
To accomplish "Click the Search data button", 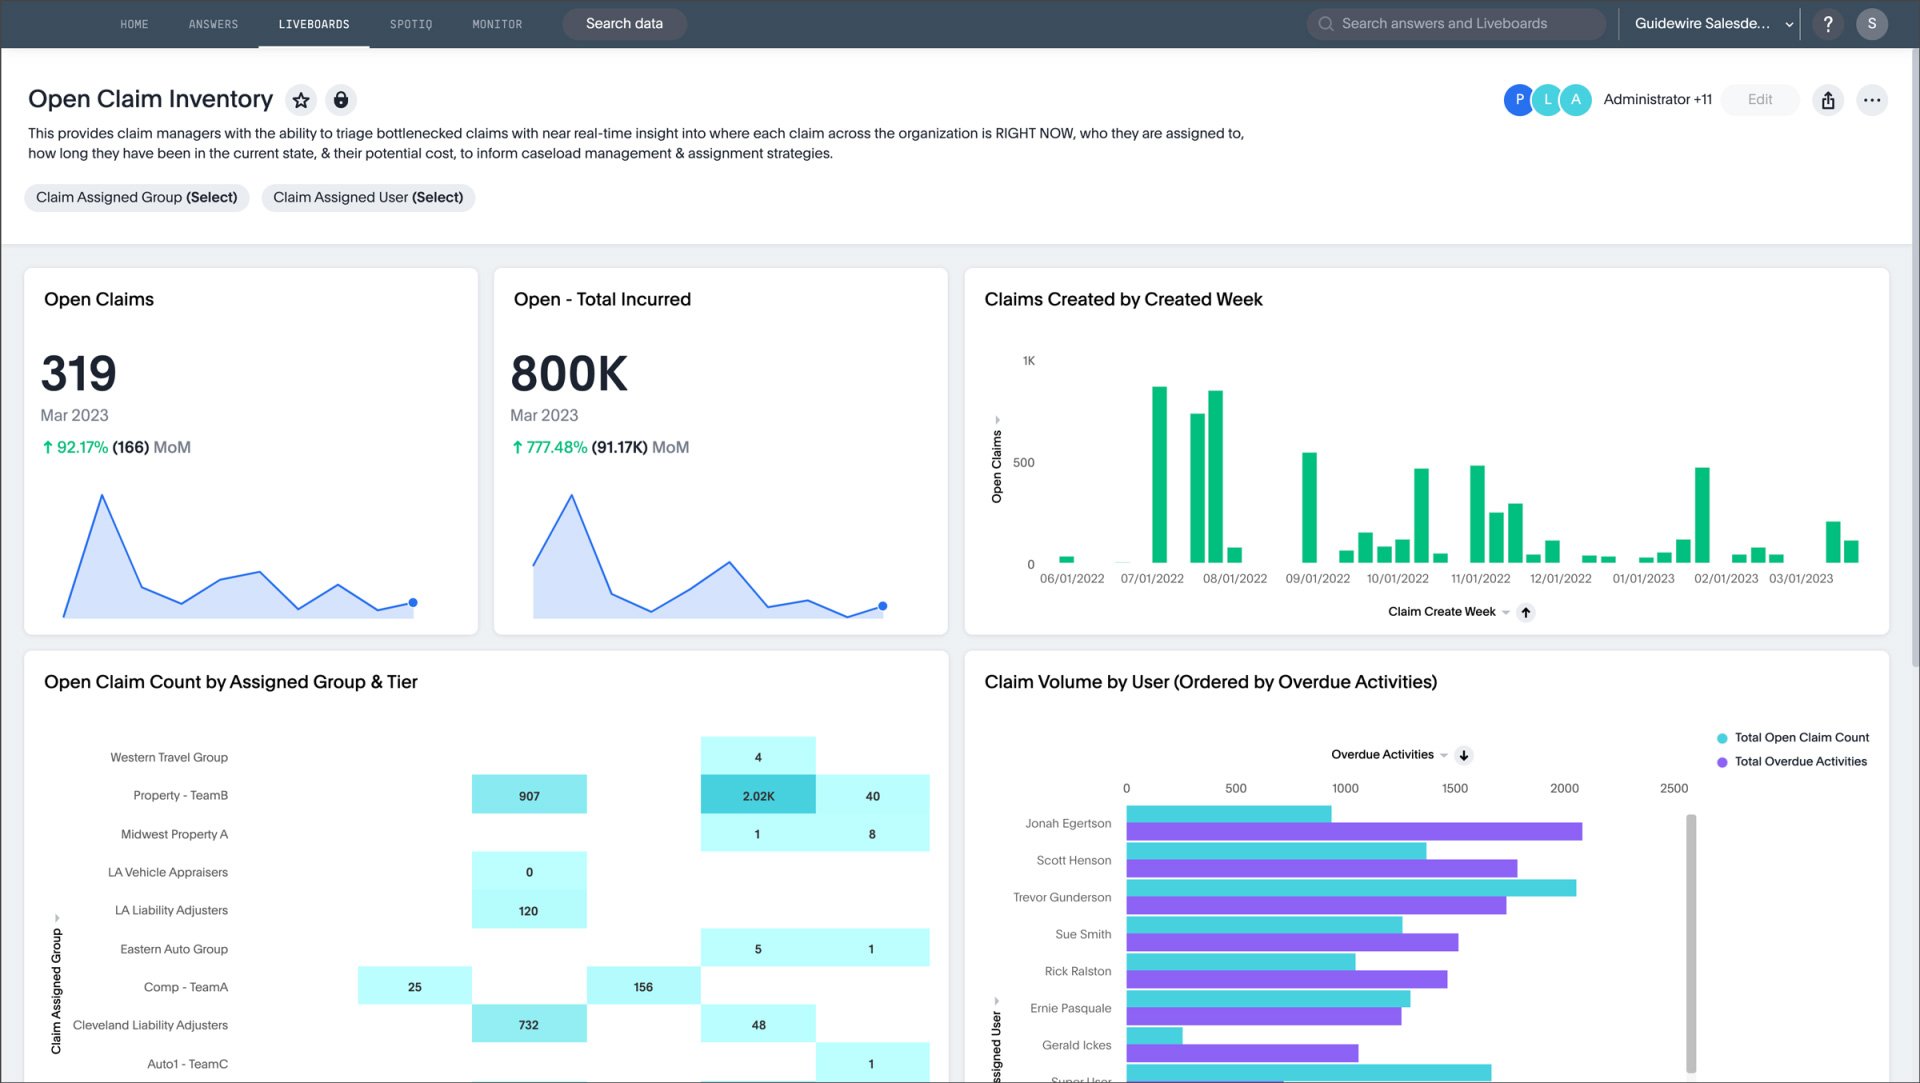I will pyautogui.click(x=624, y=24).
